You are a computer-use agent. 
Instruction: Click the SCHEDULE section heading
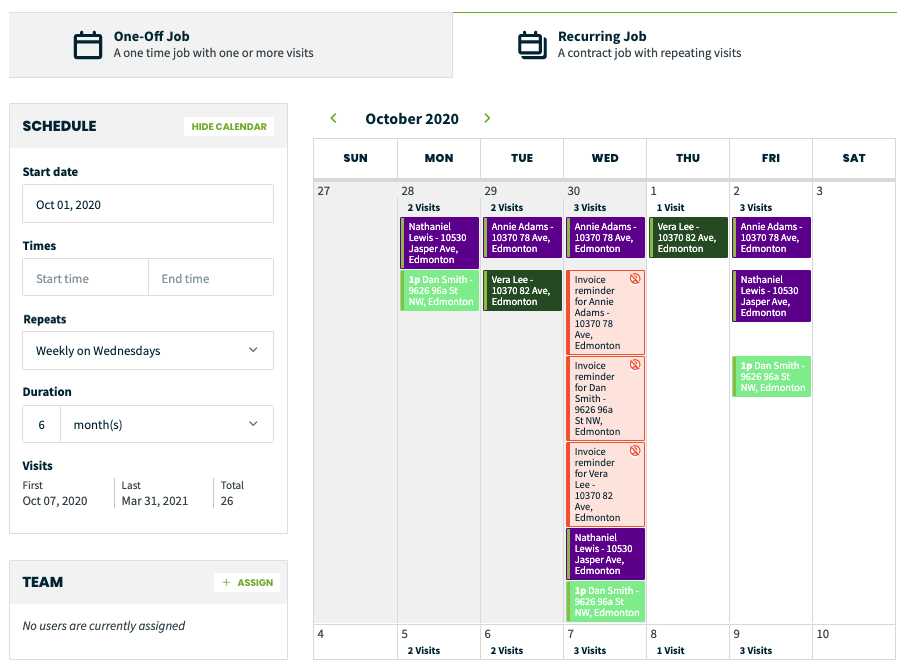pos(59,126)
